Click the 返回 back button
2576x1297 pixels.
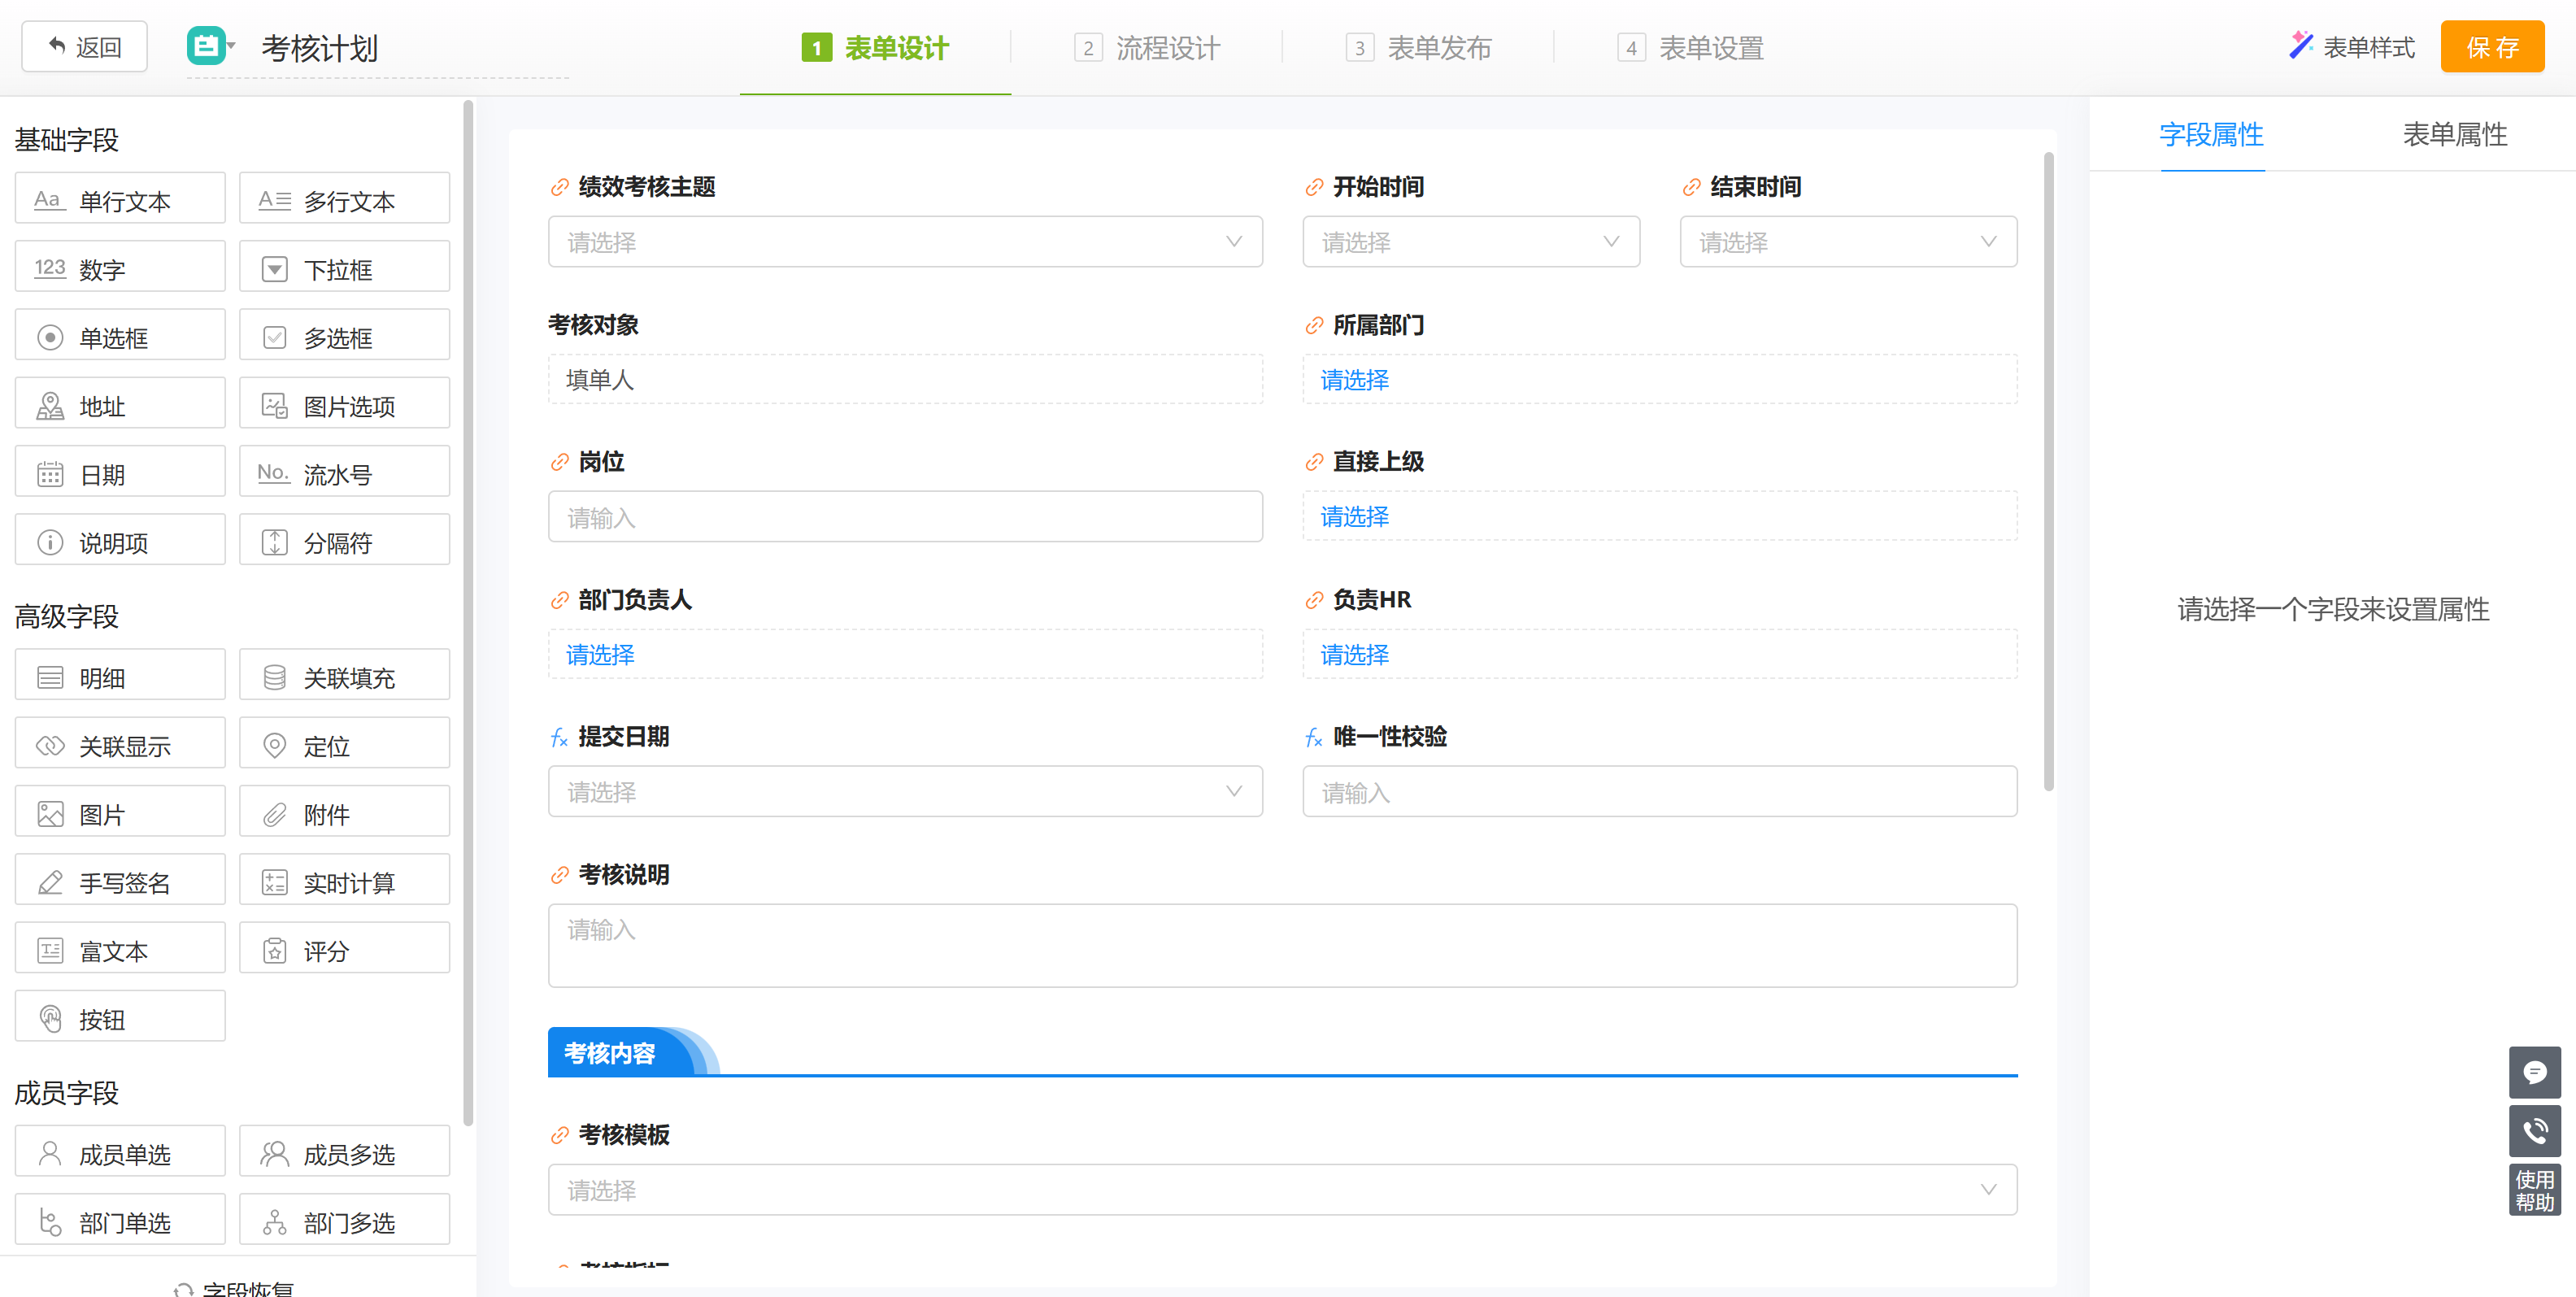coord(85,47)
